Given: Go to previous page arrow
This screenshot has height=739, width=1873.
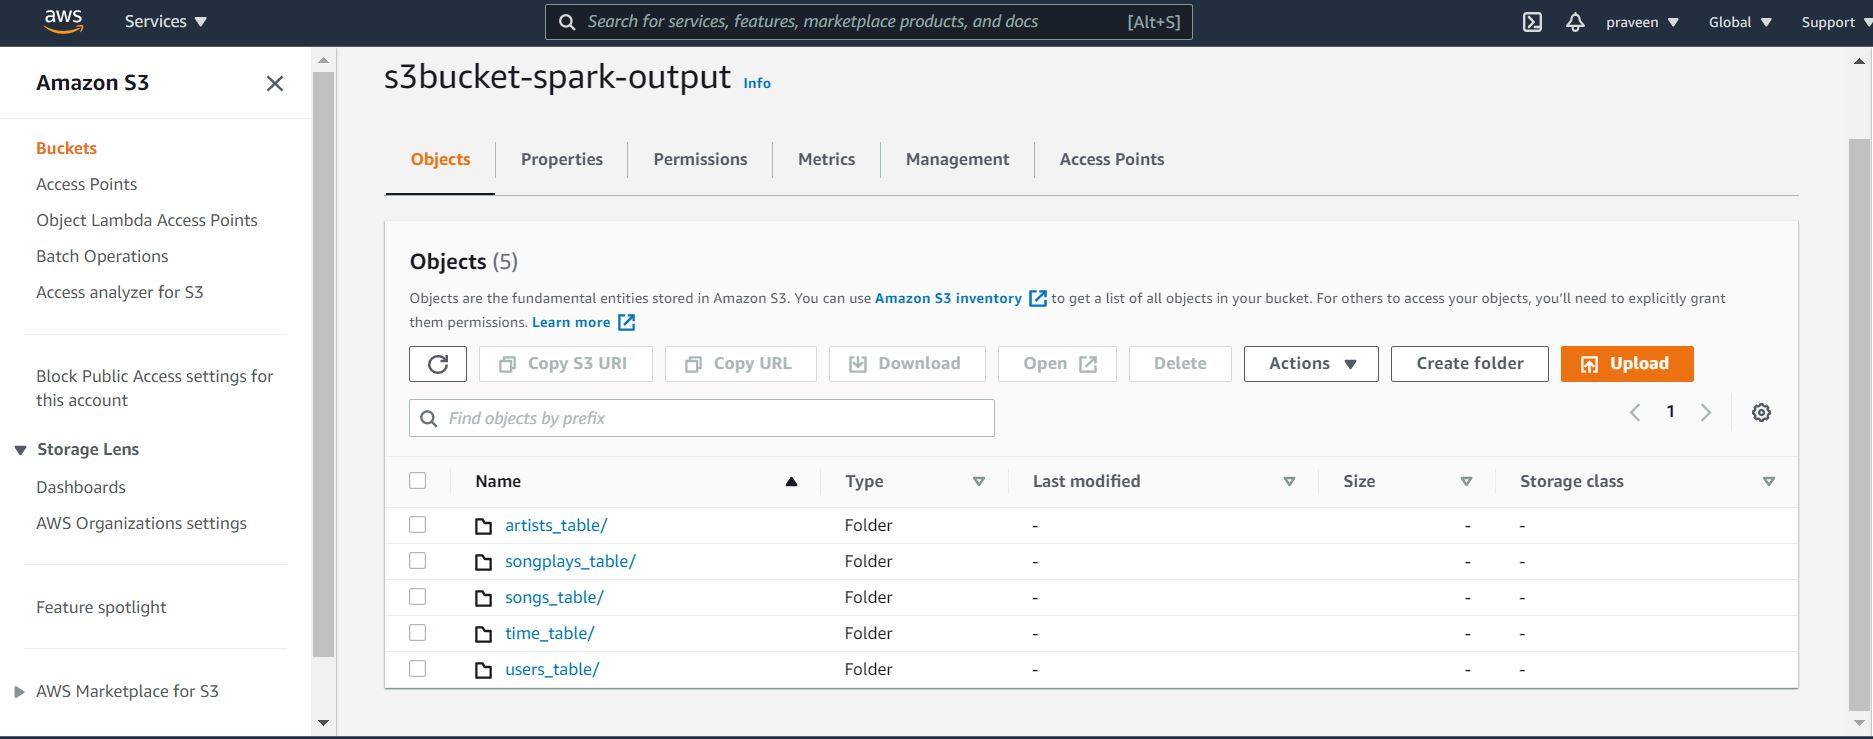Looking at the screenshot, I should point(1635,412).
